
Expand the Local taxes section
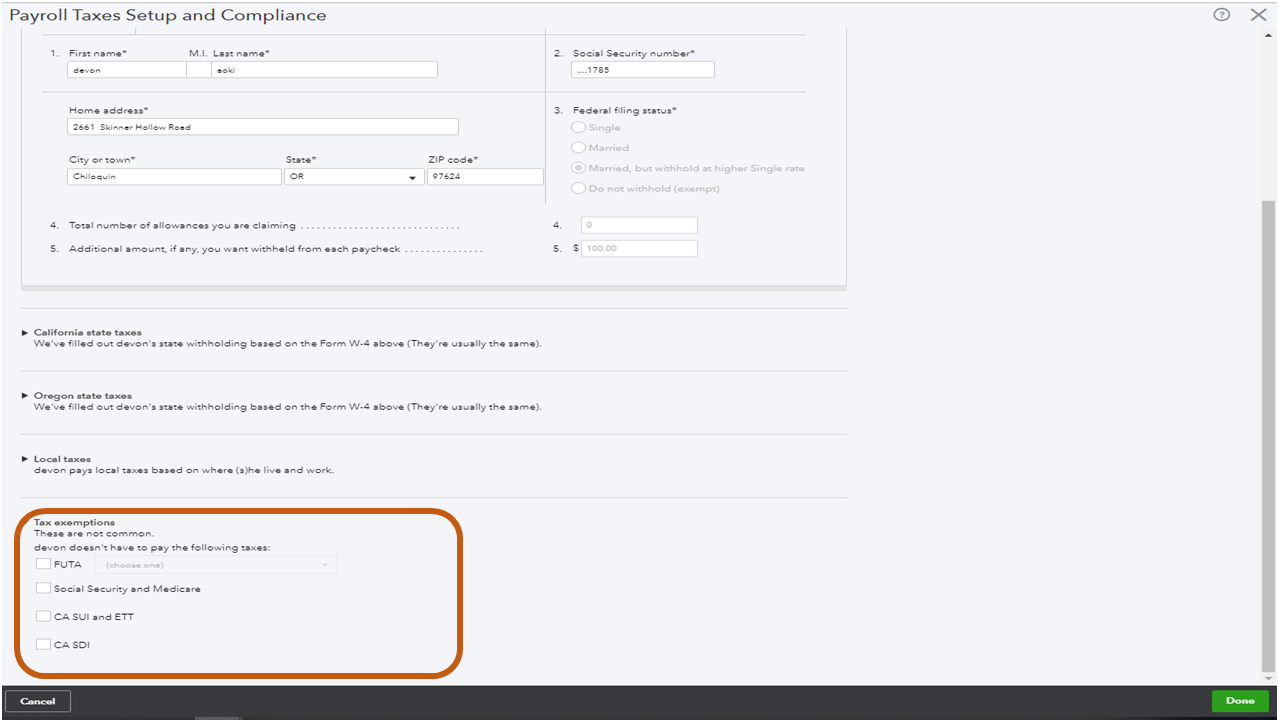(x=25, y=458)
